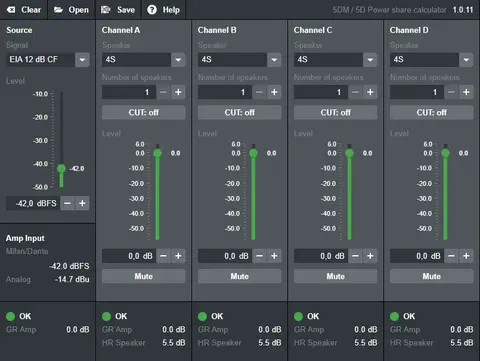
Task: Click Channel A number of speakers field
Action: (x=129, y=92)
